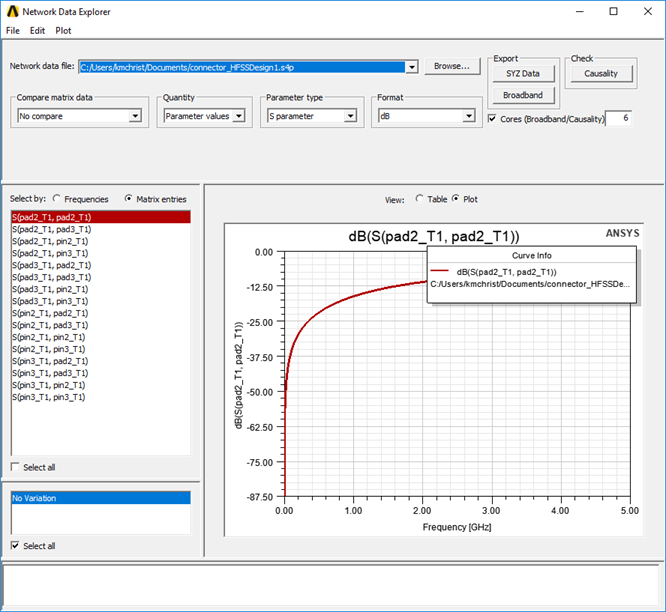The height and width of the screenshot is (612, 666).
Task: Open the Compare matrix data dropdown
Action: 135,116
